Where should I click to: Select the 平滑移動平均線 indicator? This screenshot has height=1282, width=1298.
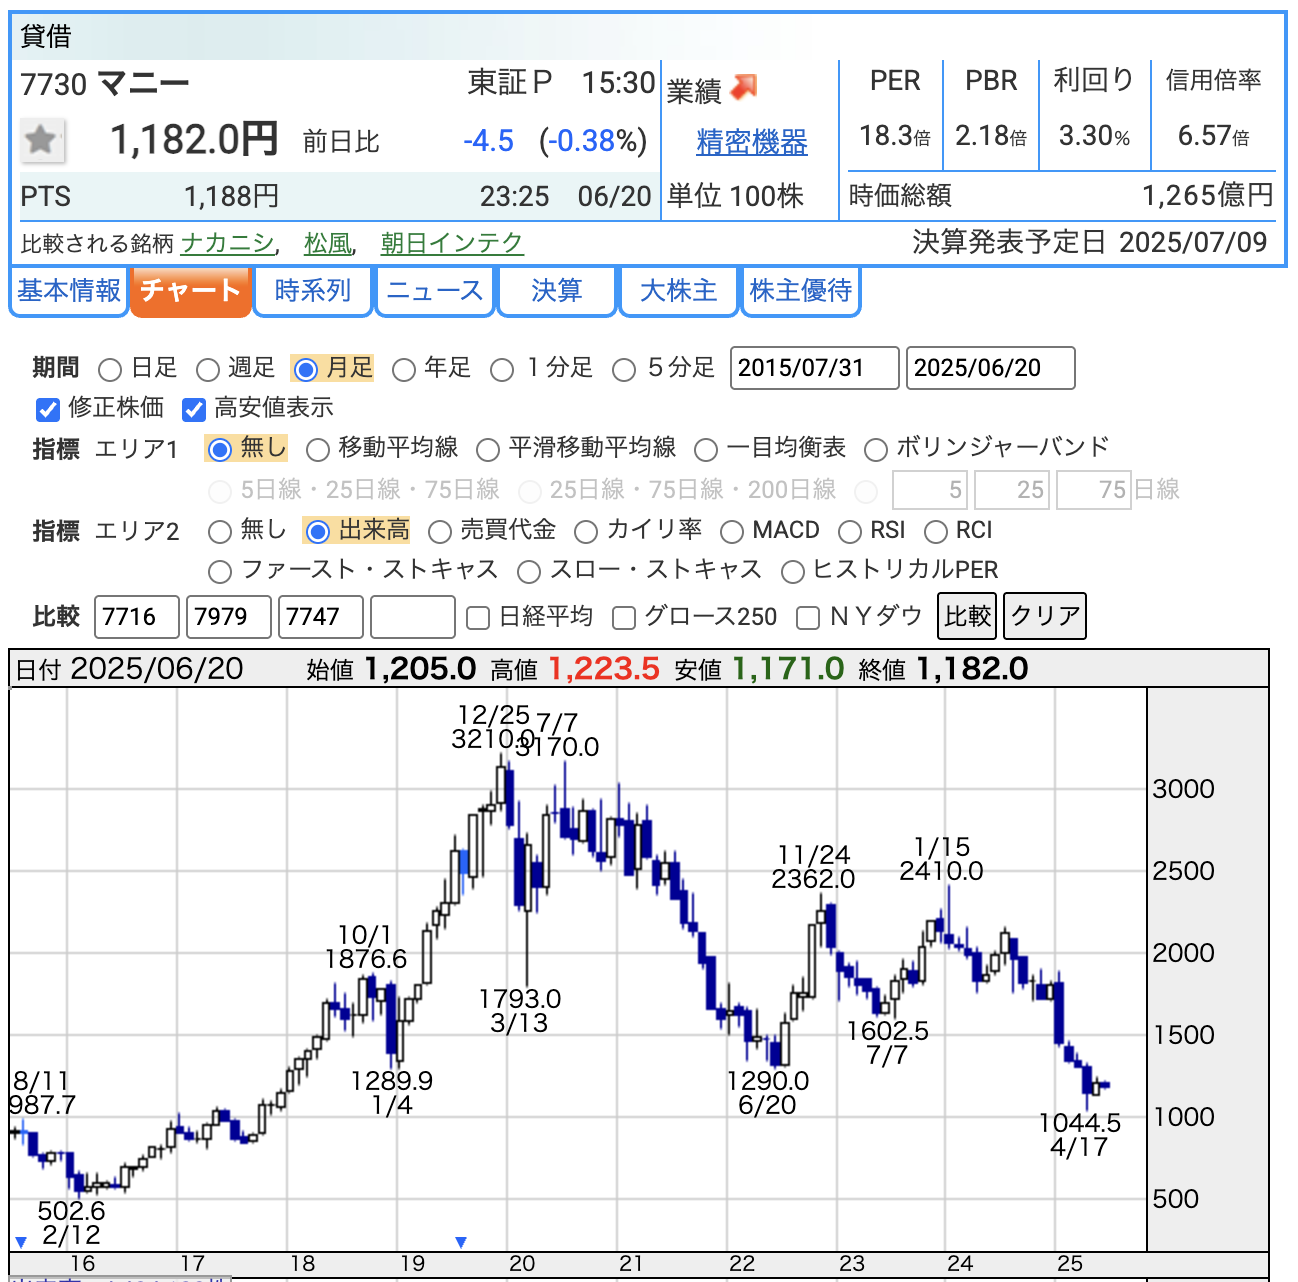(x=487, y=450)
